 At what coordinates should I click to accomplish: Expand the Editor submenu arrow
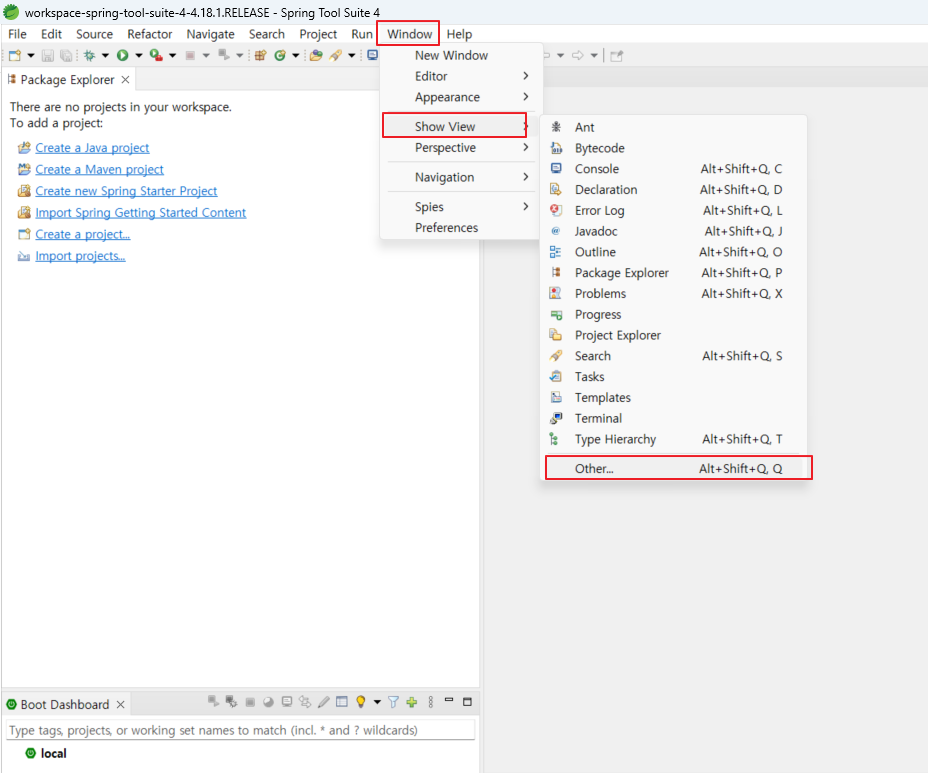[x=526, y=76]
